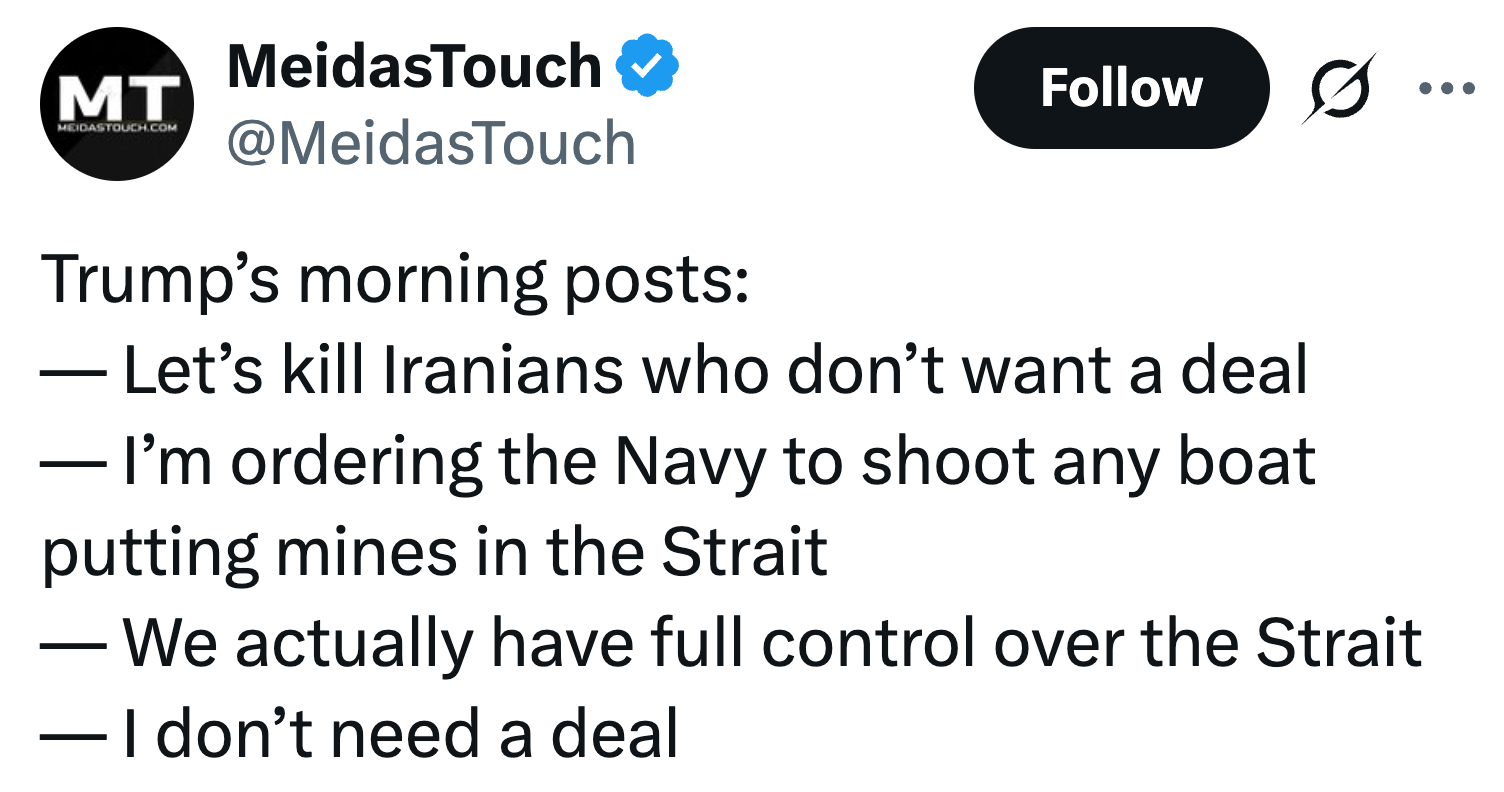Click the word "boat" in the tweet
Screen dimensions: 1504x792
[x=1251, y=461]
